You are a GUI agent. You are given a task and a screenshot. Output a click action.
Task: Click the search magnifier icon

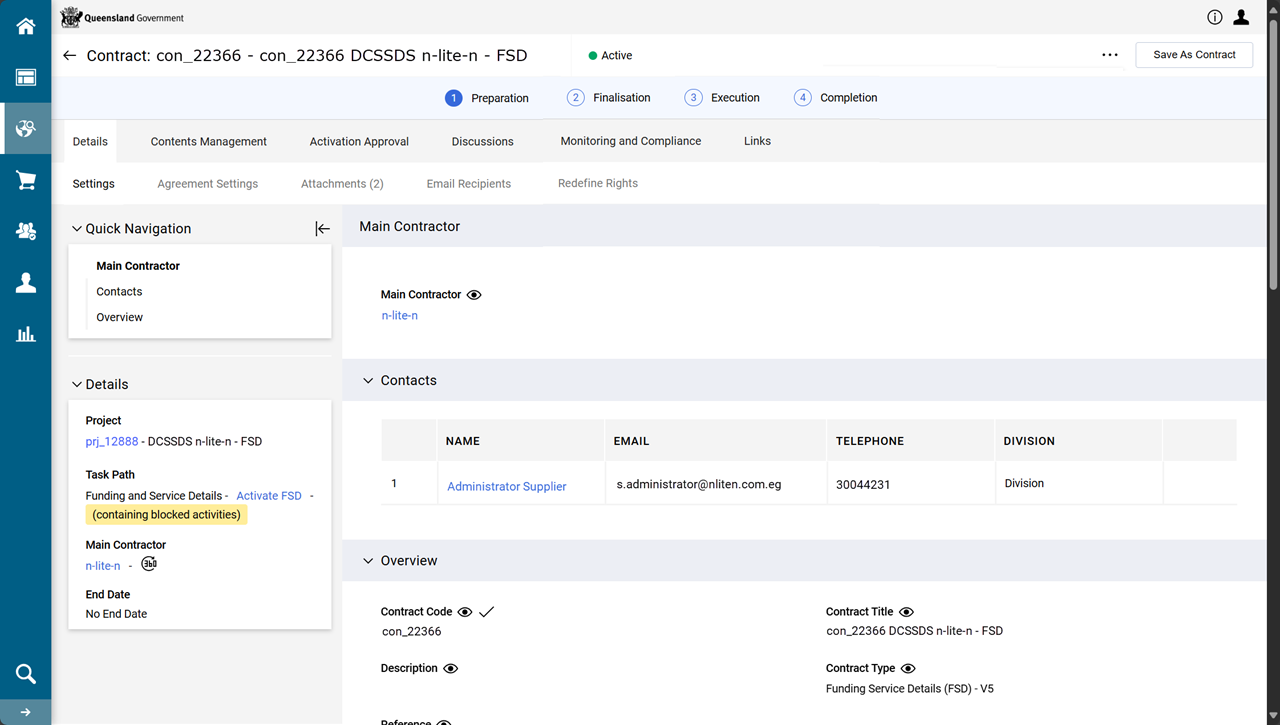[x=25, y=673]
